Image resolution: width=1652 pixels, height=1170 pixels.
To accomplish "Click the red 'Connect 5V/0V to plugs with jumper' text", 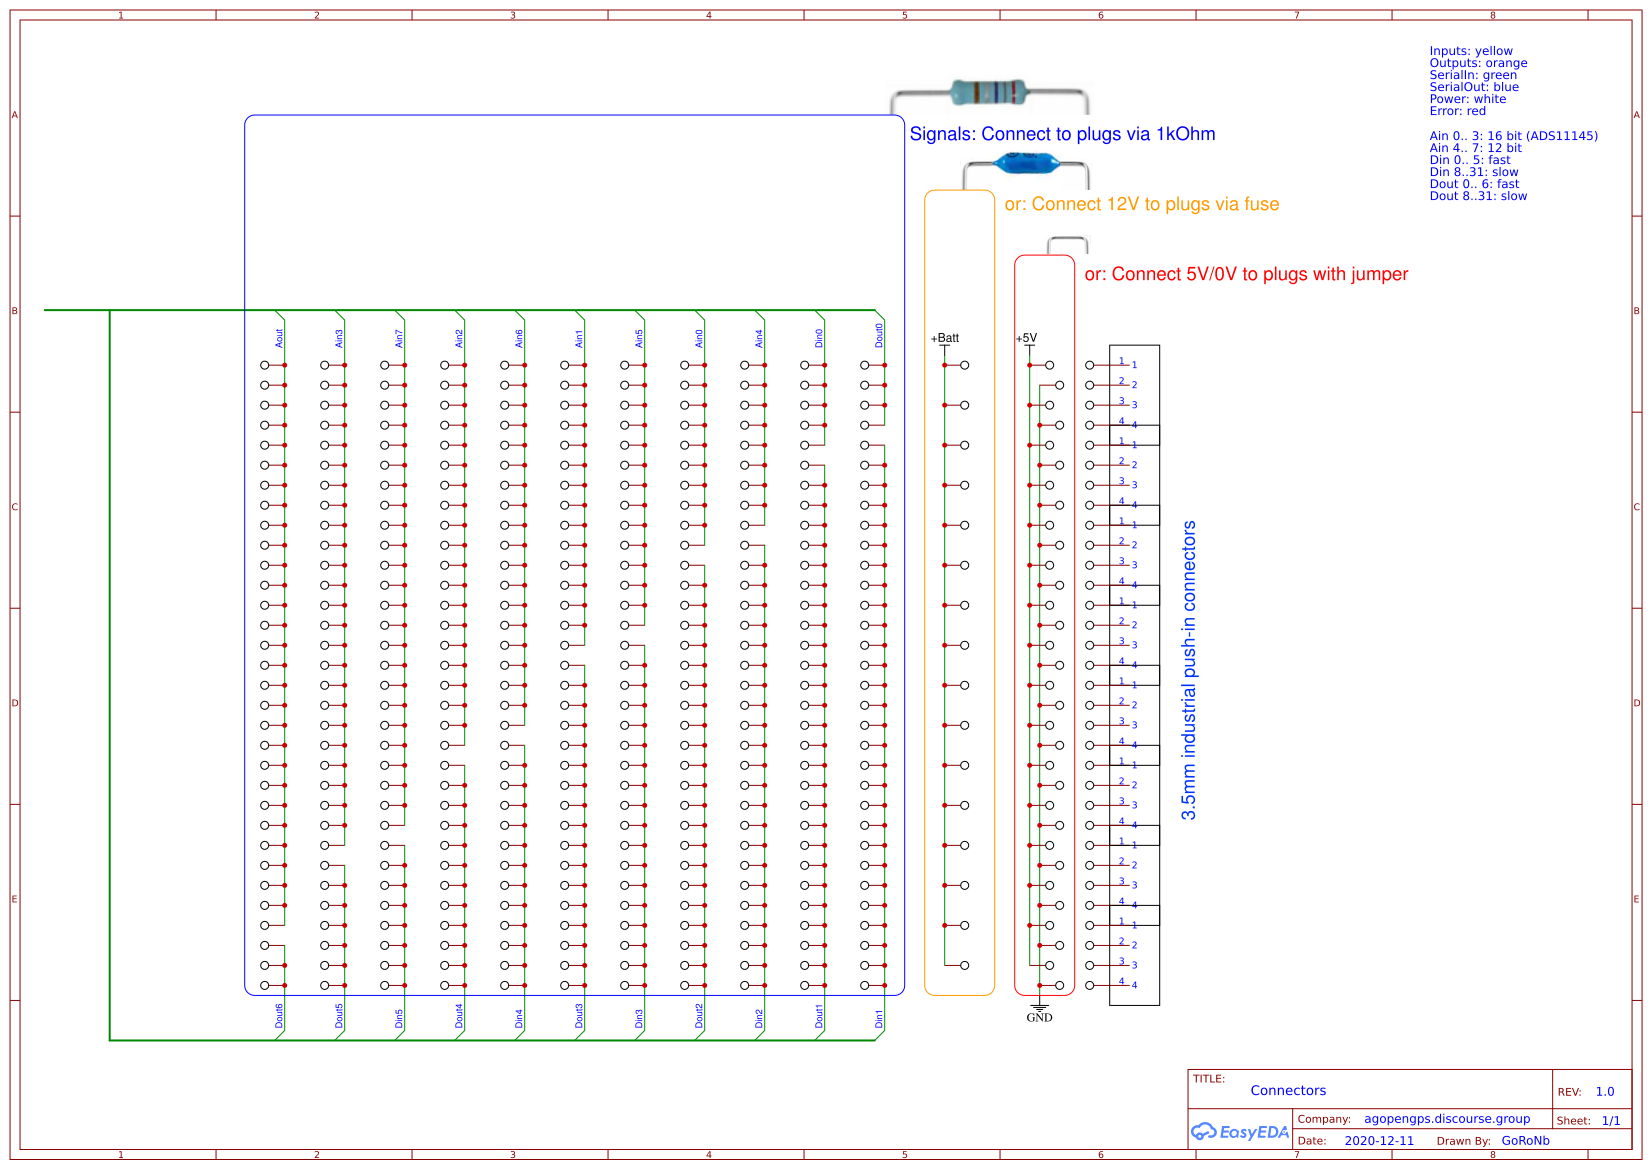I will [x=1246, y=274].
